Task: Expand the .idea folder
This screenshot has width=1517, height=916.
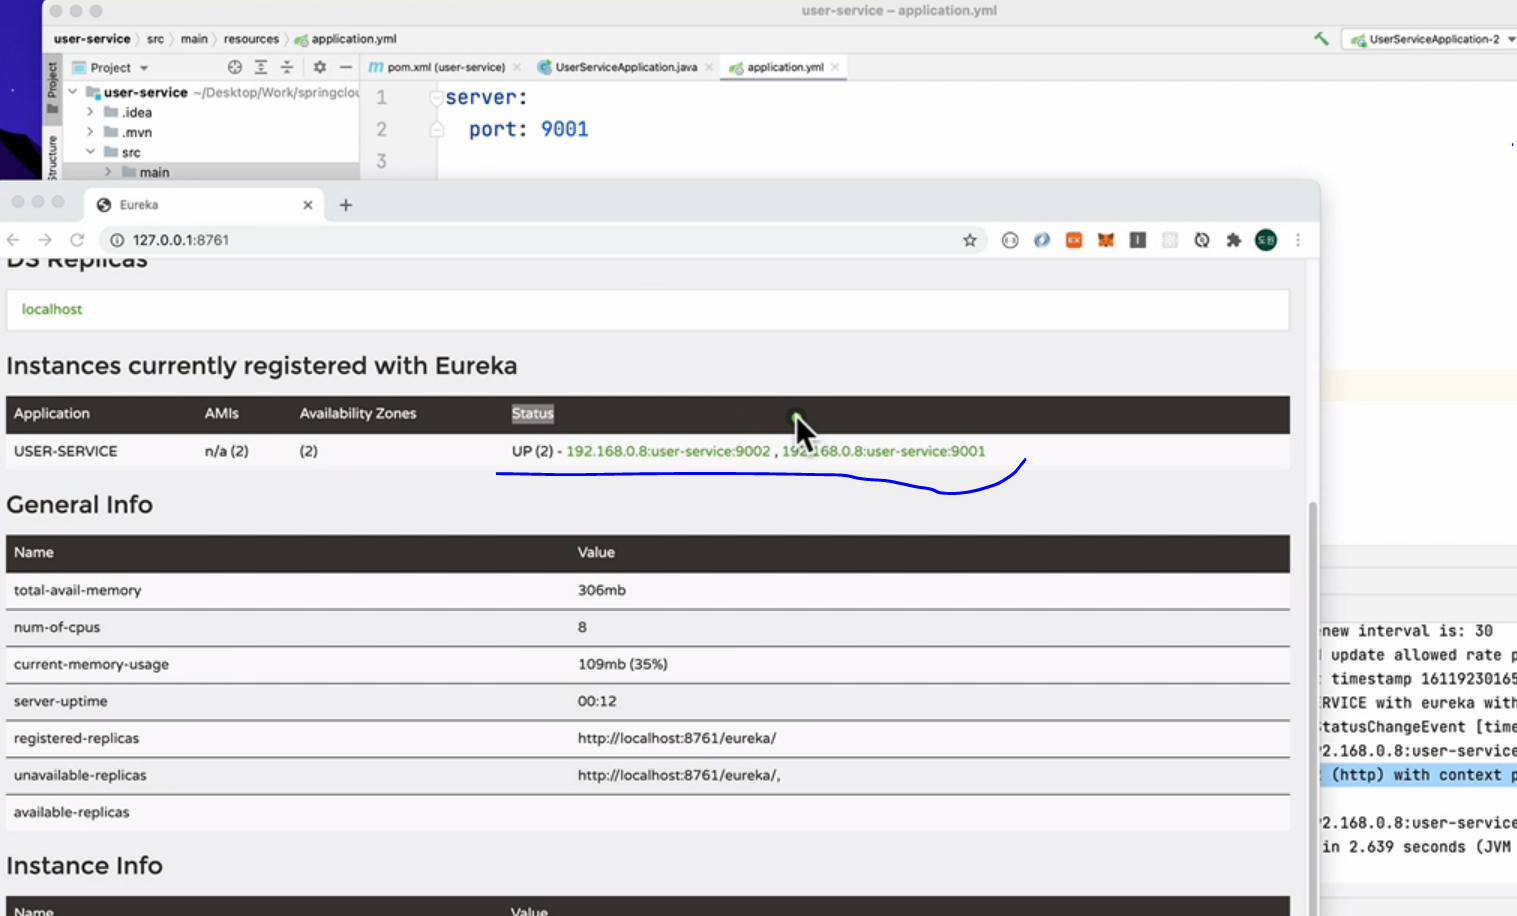Action: (x=90, y=112)
